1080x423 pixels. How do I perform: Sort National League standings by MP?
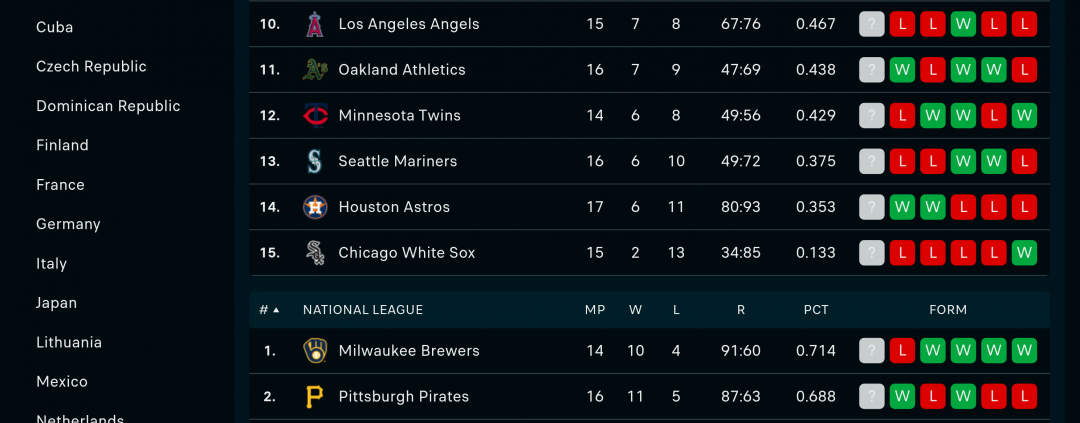pos(595,310)
